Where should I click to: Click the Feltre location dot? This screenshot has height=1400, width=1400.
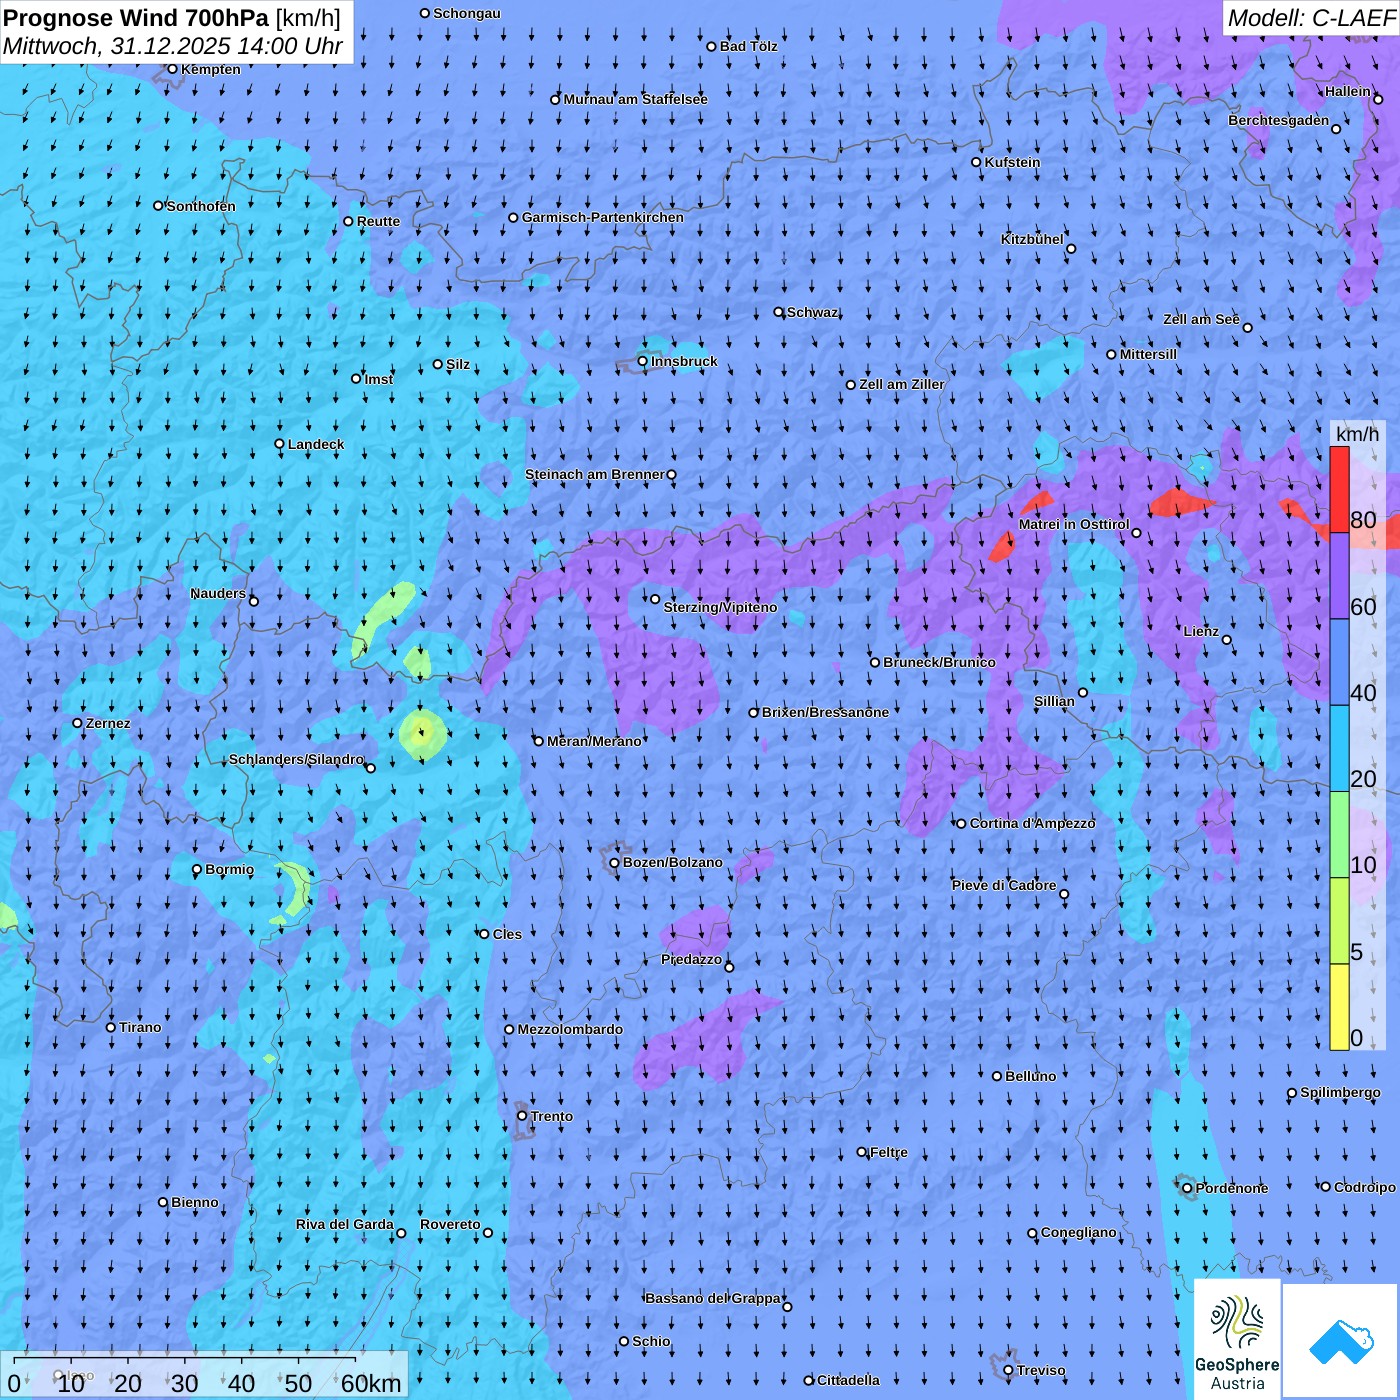[862, 1152]
